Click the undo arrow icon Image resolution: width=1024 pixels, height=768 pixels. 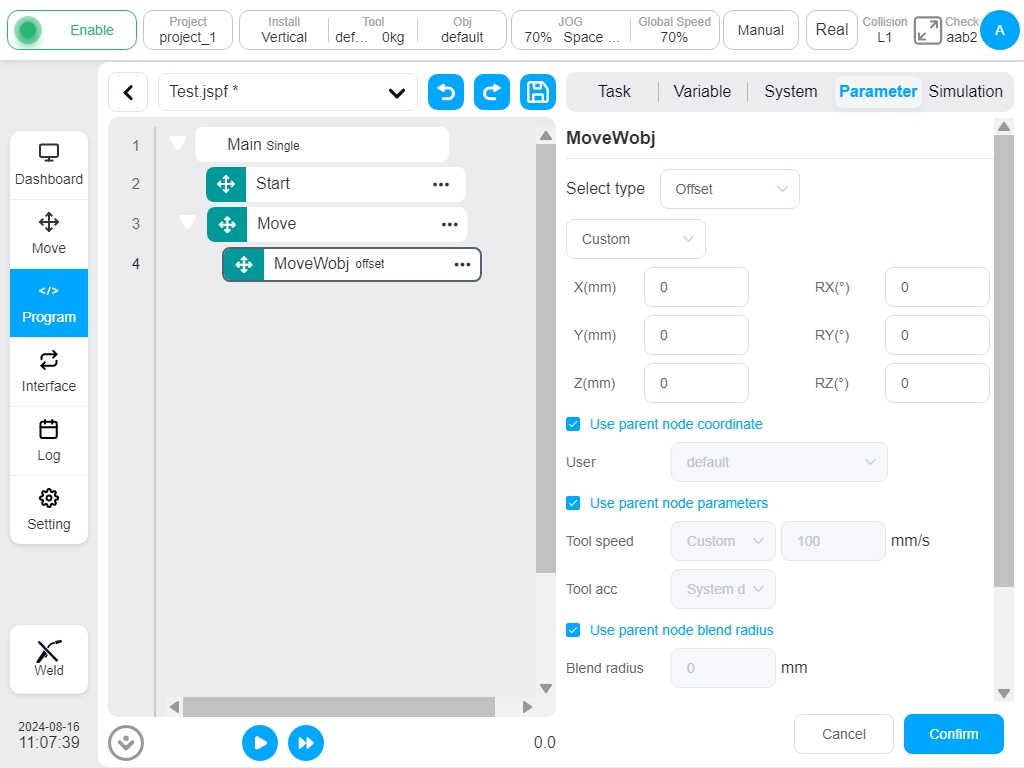[446, 92]
